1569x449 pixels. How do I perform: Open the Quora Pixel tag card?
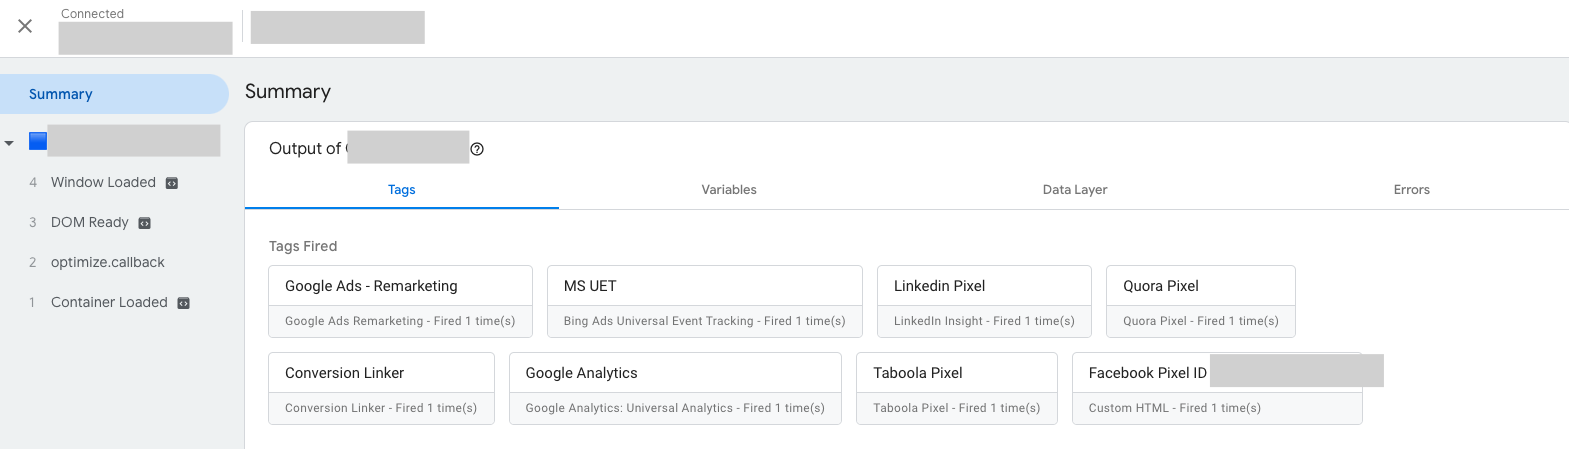[x=1200, y=301]
